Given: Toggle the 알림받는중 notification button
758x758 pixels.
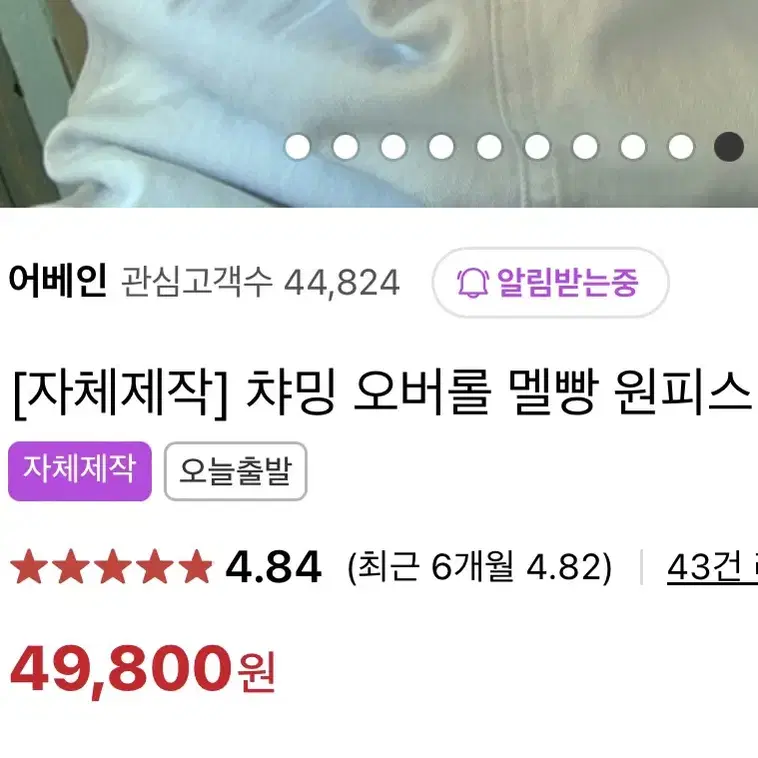Looking at the screenshot, I should coord(550,282).
